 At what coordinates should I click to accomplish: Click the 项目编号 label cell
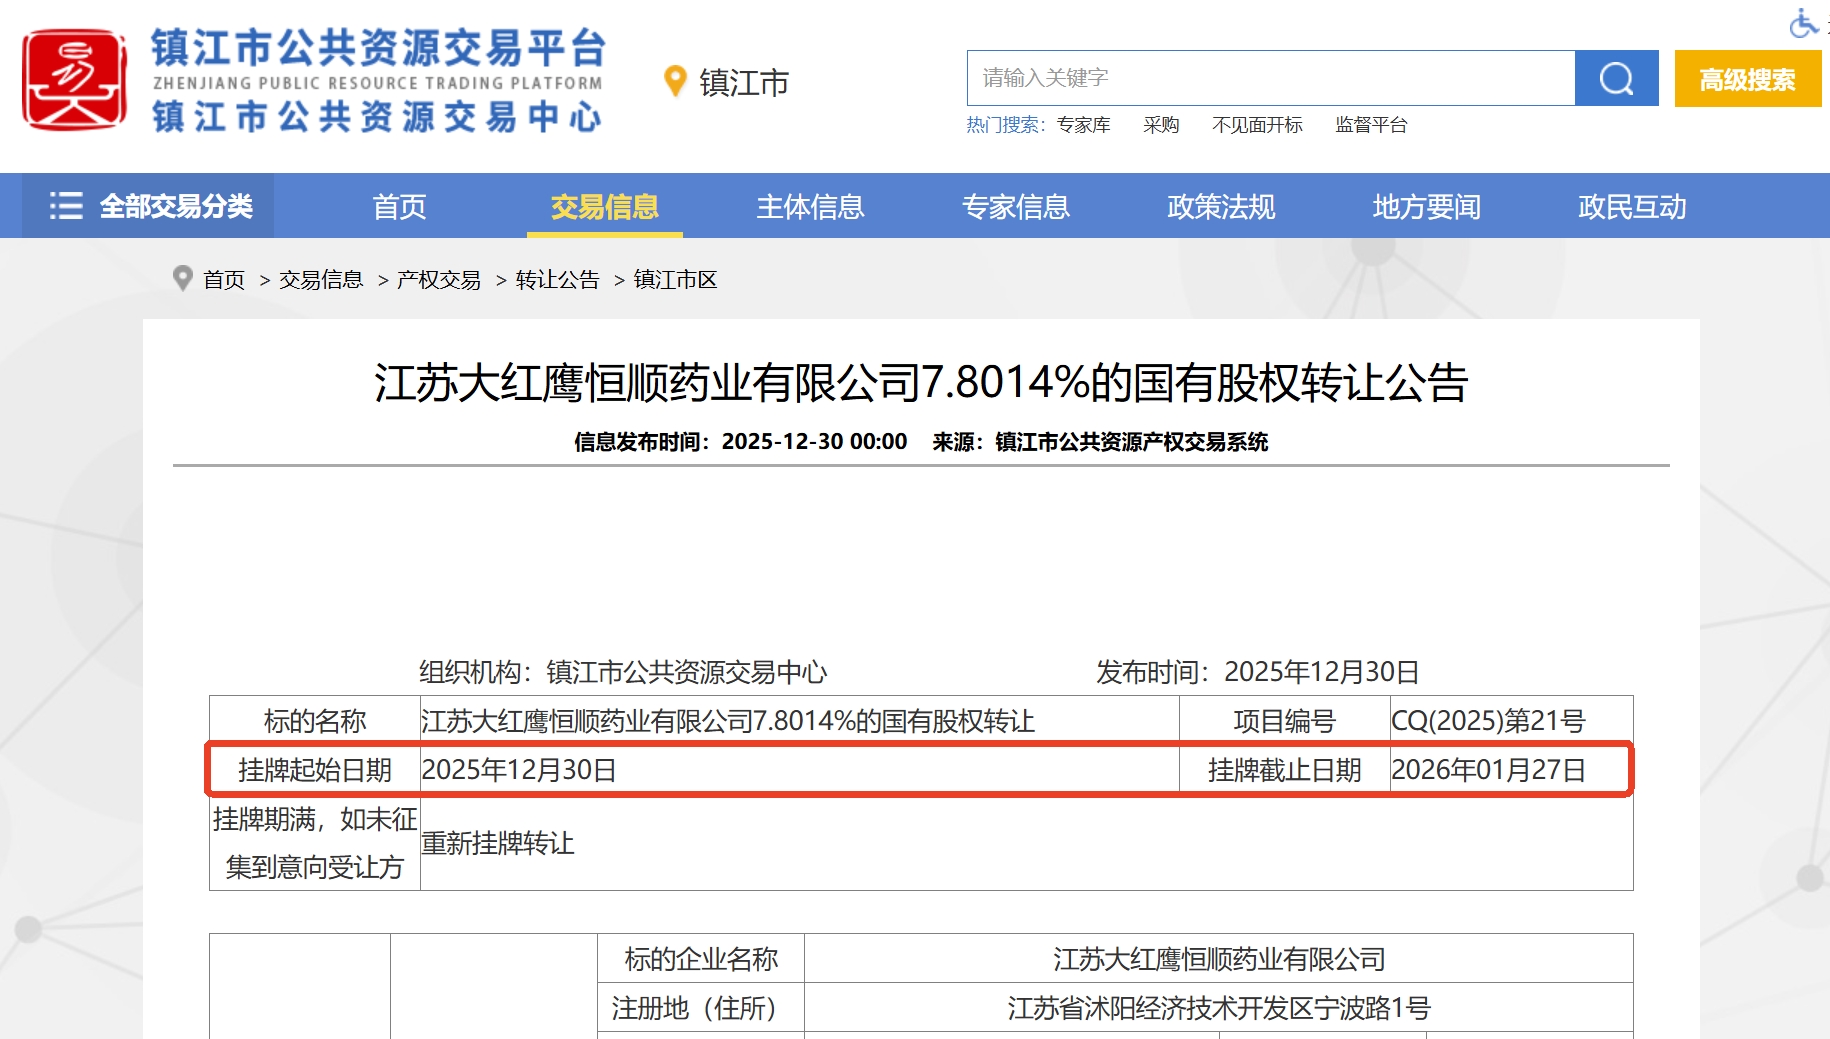[x=1285, y=720]
